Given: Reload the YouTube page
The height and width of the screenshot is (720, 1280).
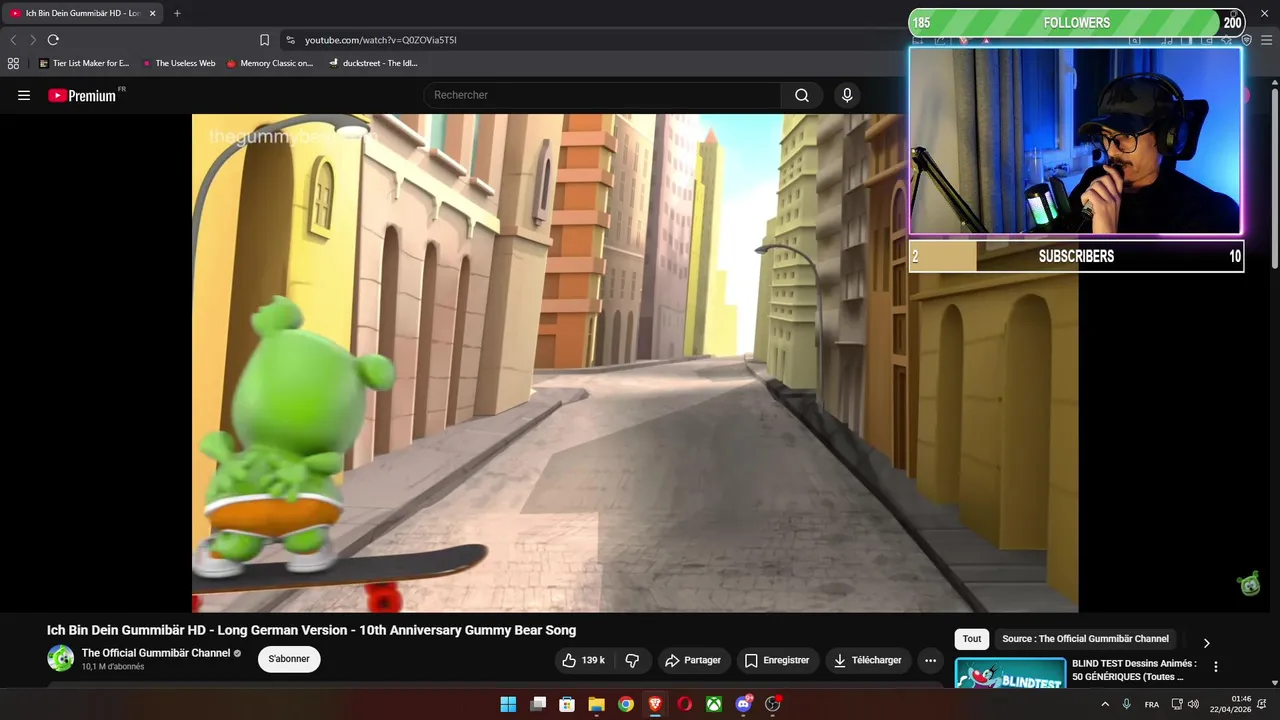Looking at the screenshot, I should click(x=53, y=40).
